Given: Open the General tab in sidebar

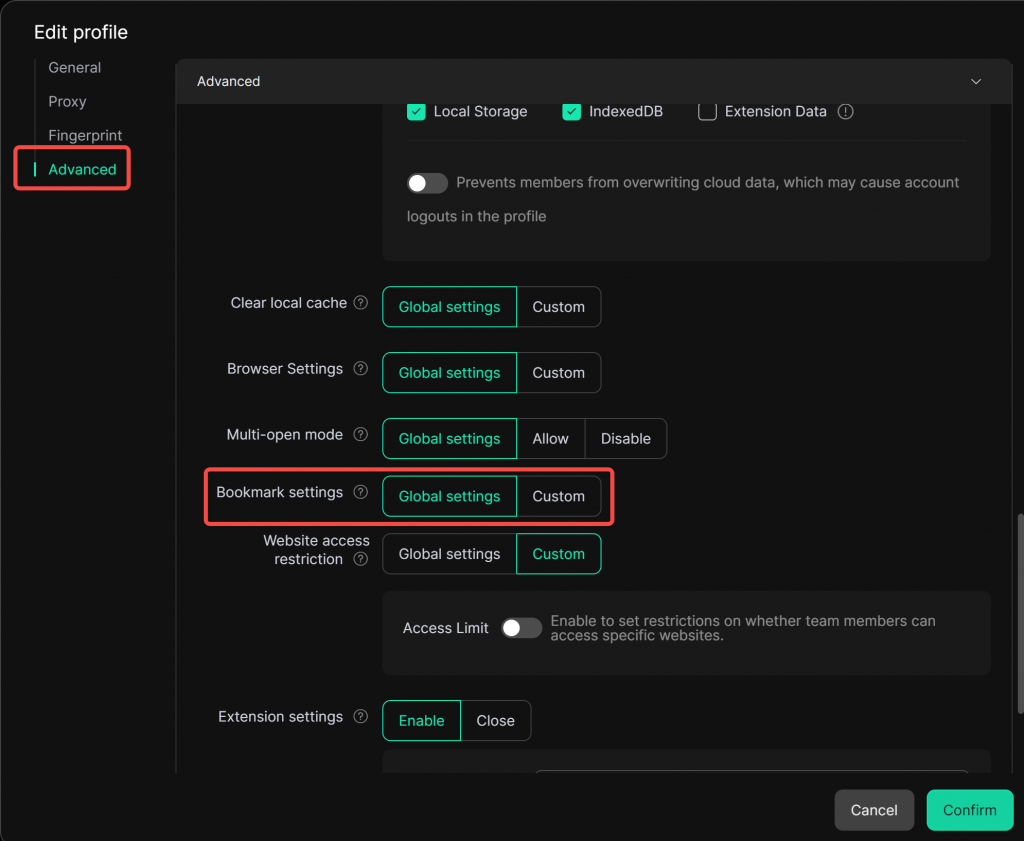Looking at the screenshot, I should [x=75, y=68].
